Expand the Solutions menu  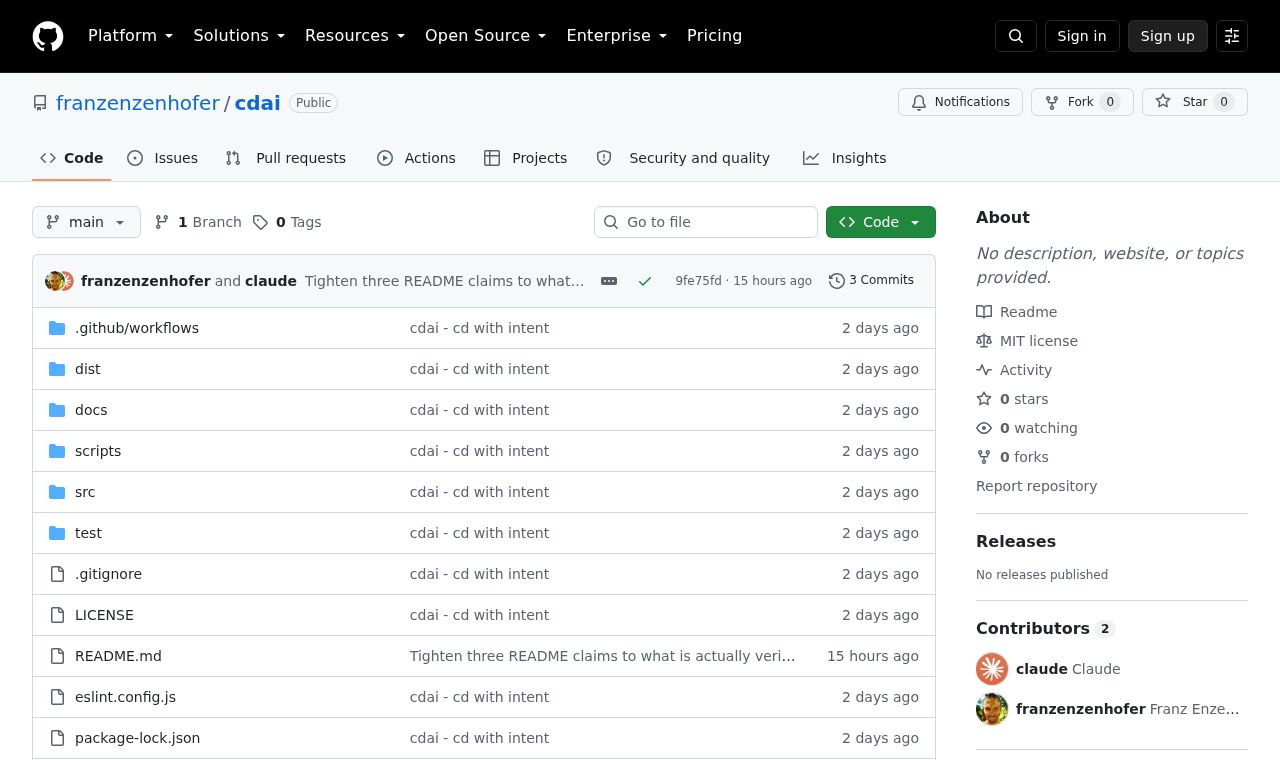click(x=239, y=36)
